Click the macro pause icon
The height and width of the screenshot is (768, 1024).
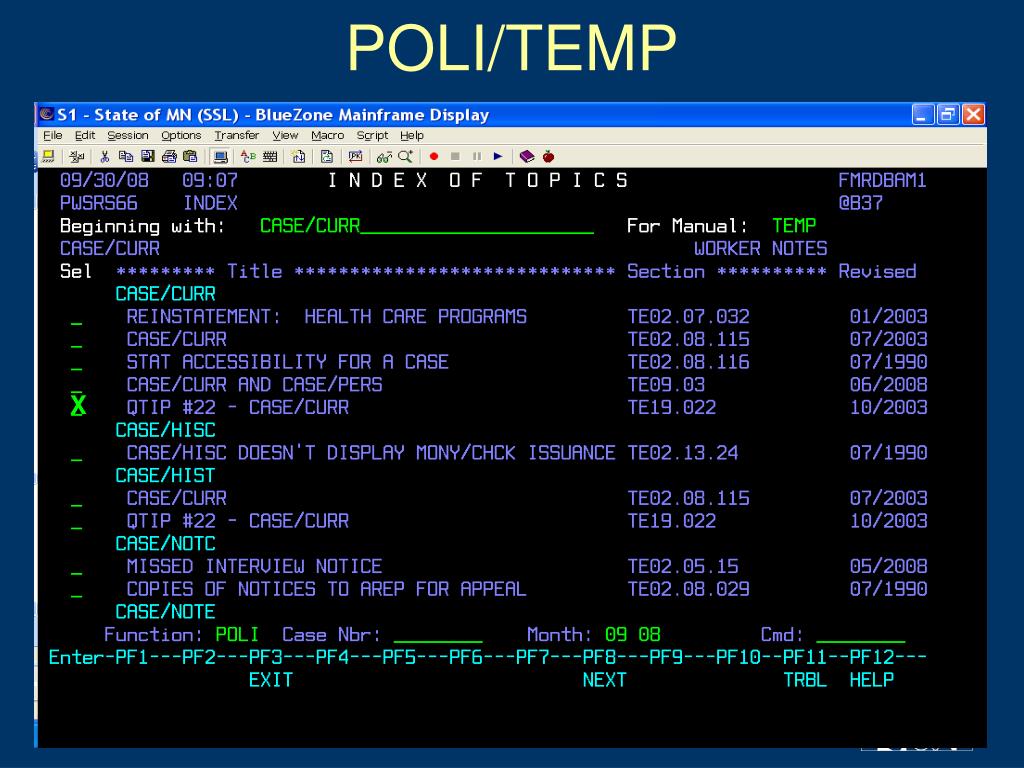pos(477,157)
